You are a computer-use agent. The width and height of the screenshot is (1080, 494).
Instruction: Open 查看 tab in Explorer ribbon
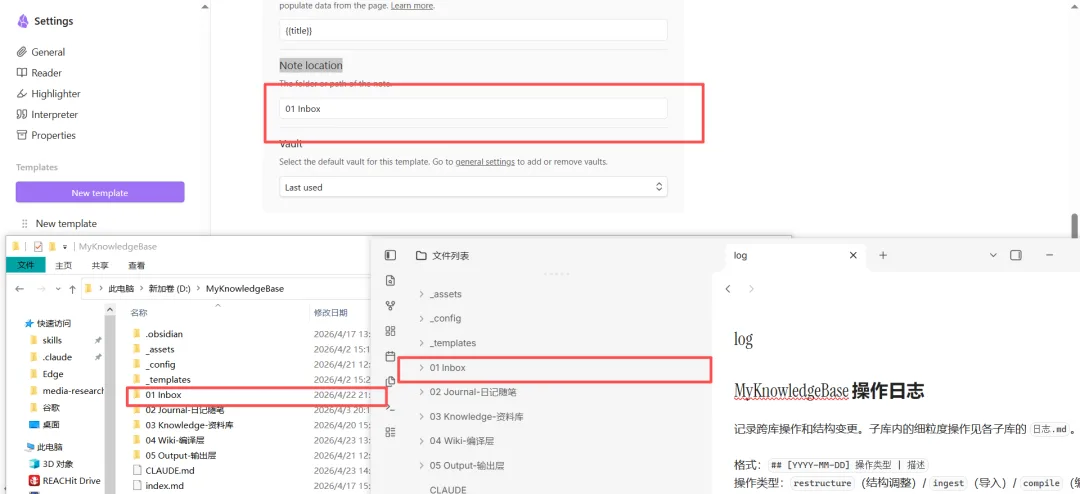point(136,265)
